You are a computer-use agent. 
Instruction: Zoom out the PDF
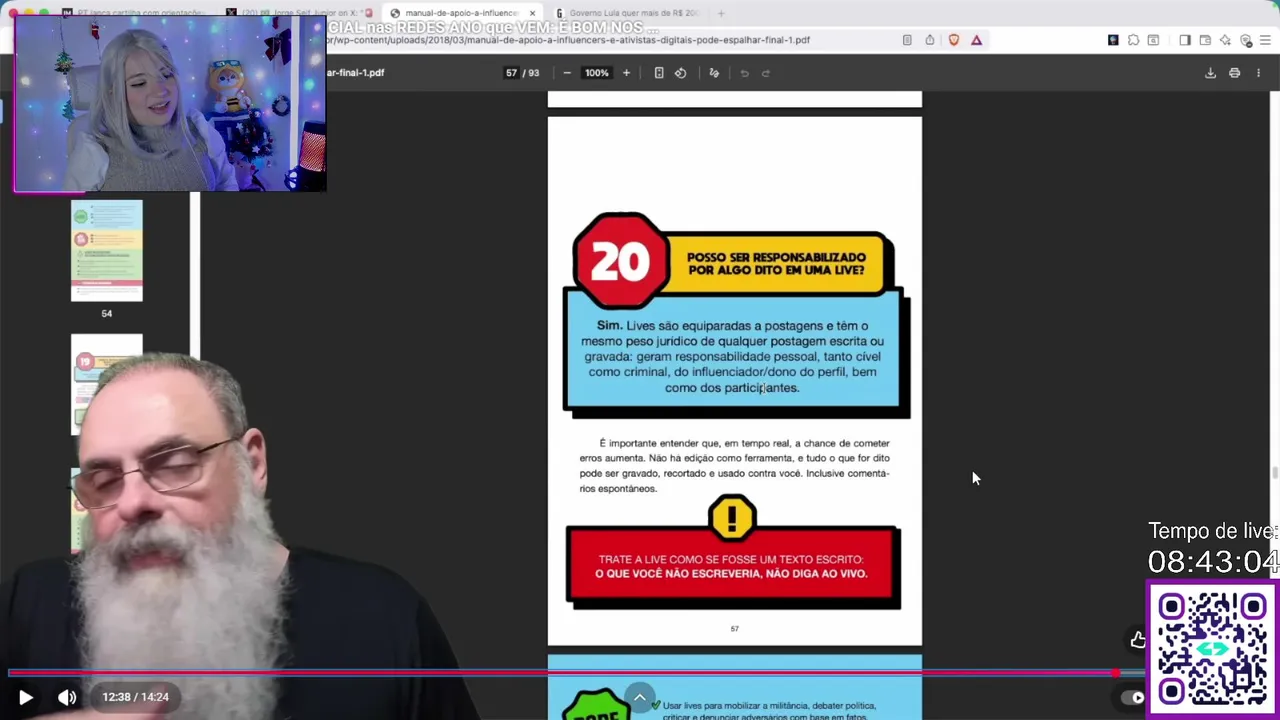coord(567,73)
